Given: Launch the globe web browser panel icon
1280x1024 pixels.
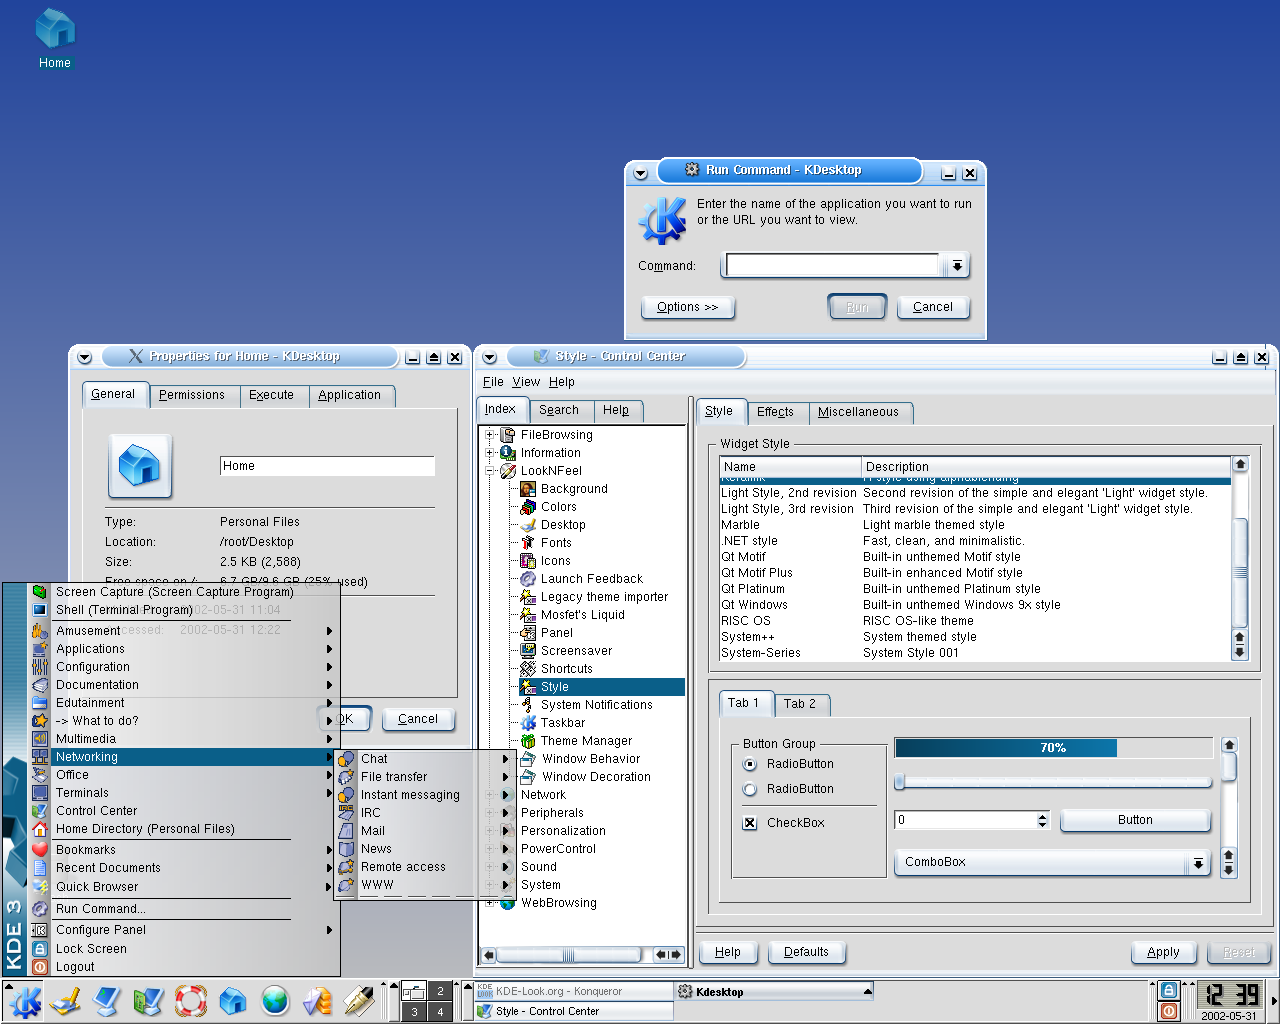Looking at the screenshot, I should coord(275,1000).
